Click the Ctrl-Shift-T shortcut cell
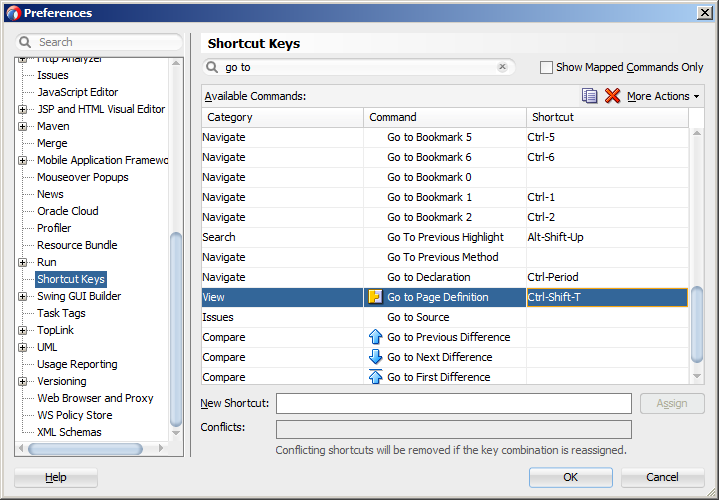 607,297
